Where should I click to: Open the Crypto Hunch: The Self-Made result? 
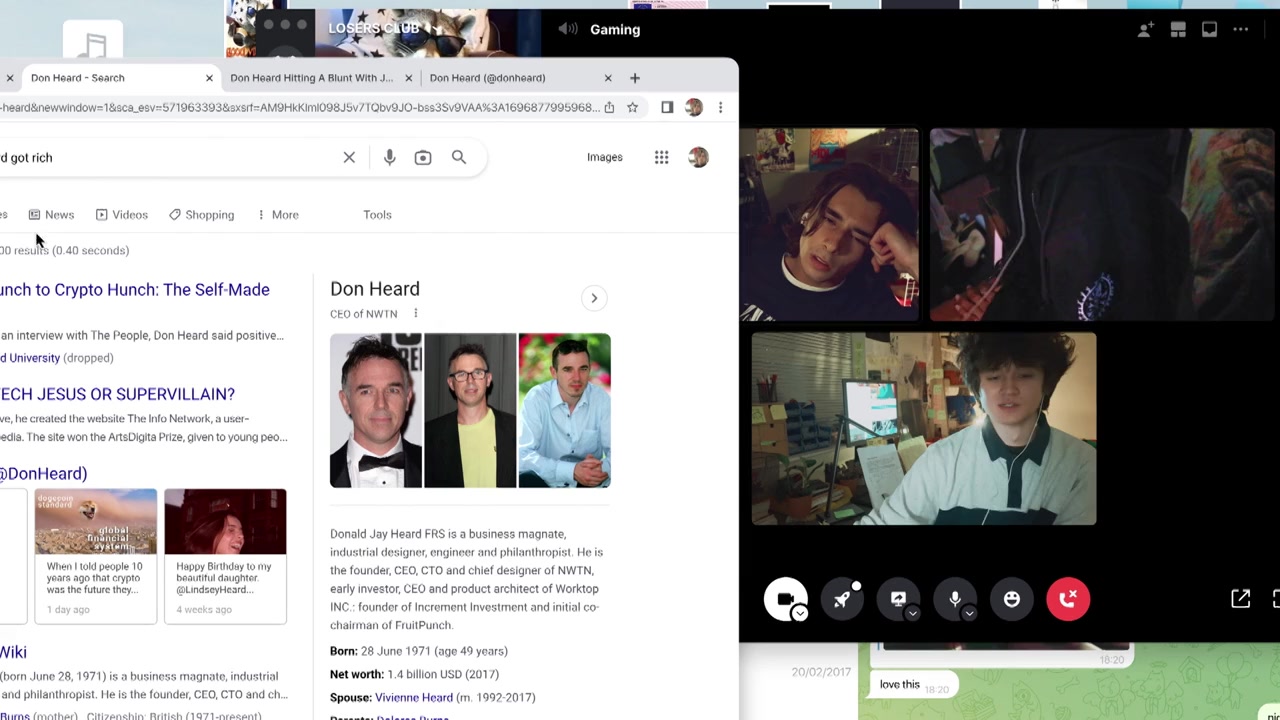(135, 290)
